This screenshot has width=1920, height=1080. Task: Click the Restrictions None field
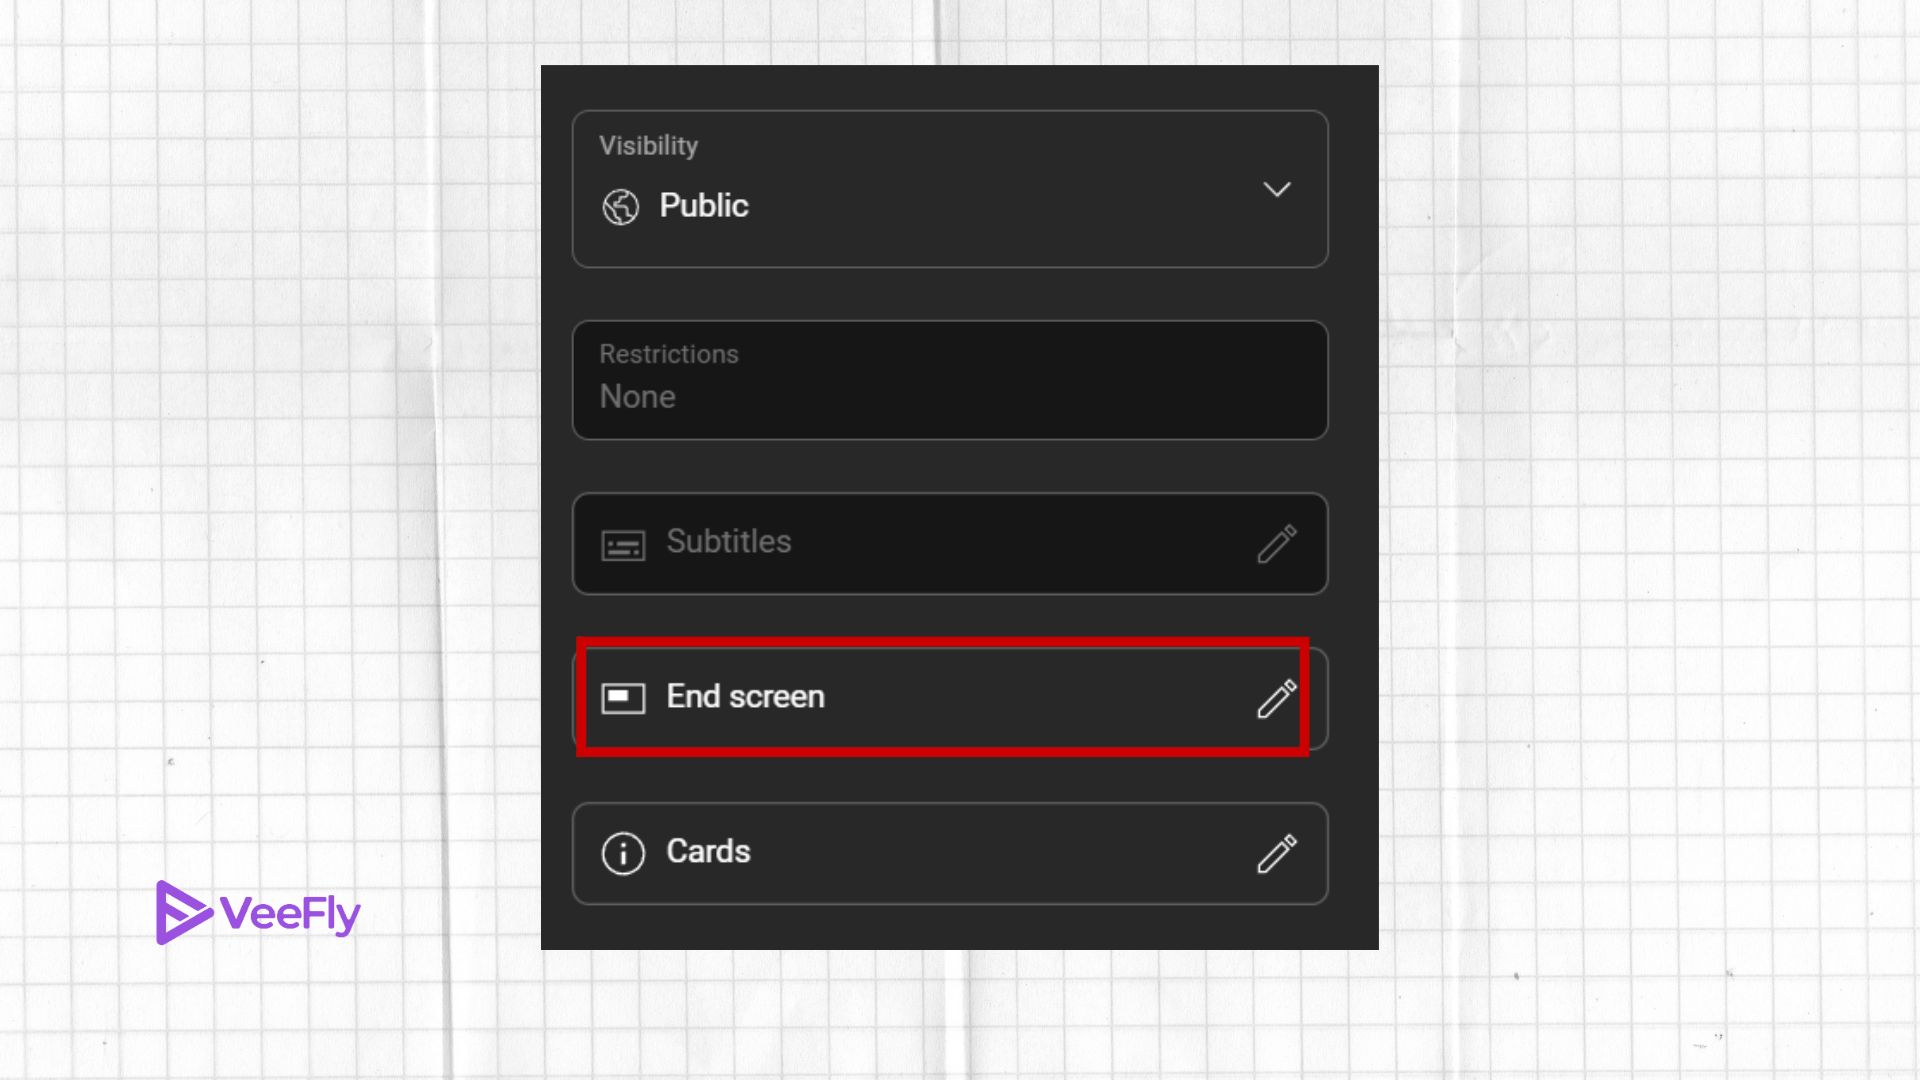click(x=948, y=395)
